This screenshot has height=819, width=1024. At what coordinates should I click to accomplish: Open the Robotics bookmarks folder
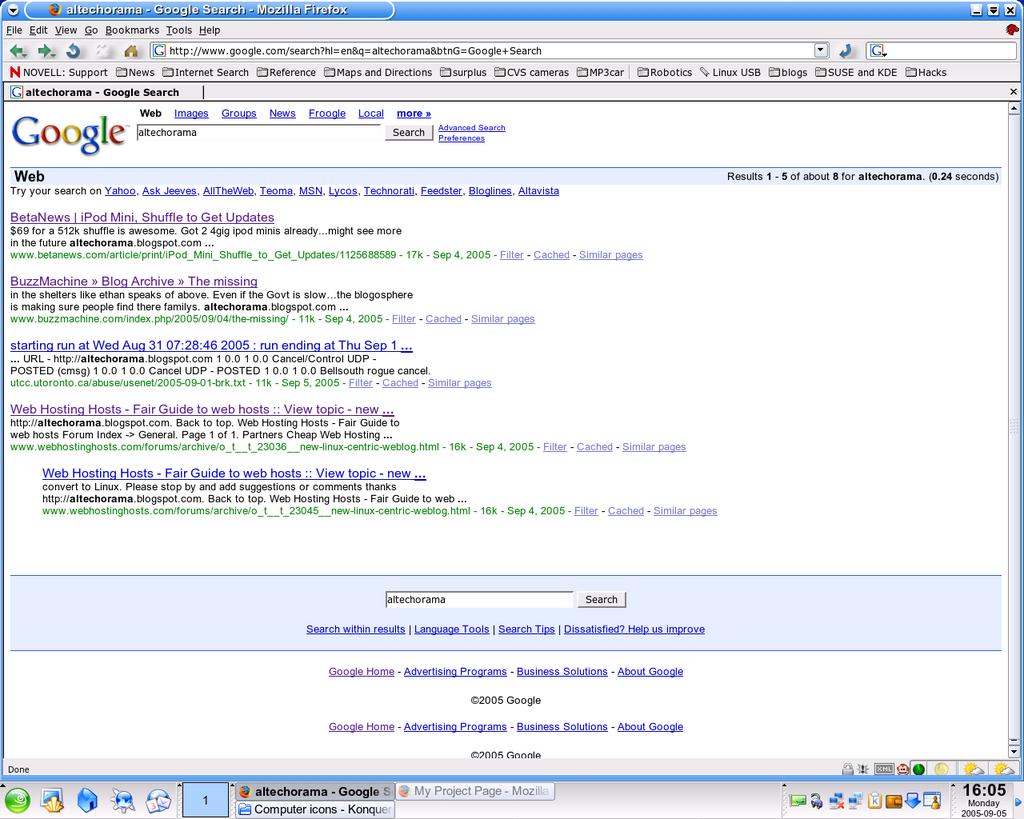tap(665, 72)
